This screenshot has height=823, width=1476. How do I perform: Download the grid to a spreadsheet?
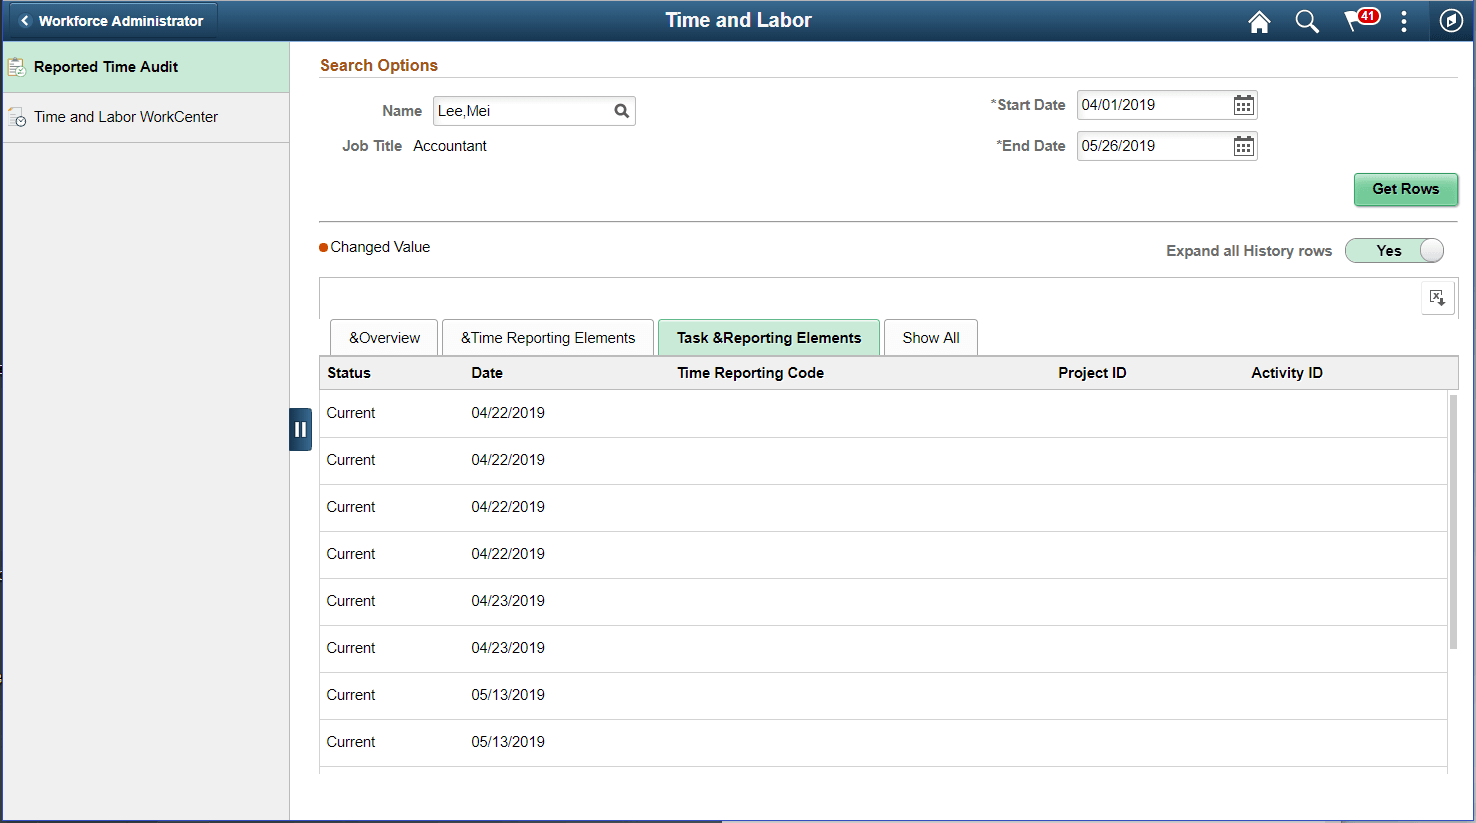pyautogui.click(x=1438, y=297)
